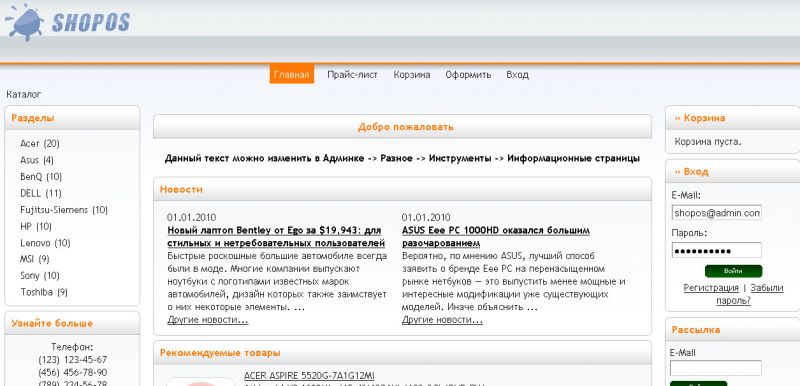
Task: View the Lenovo (10) category
Action: 45,243
